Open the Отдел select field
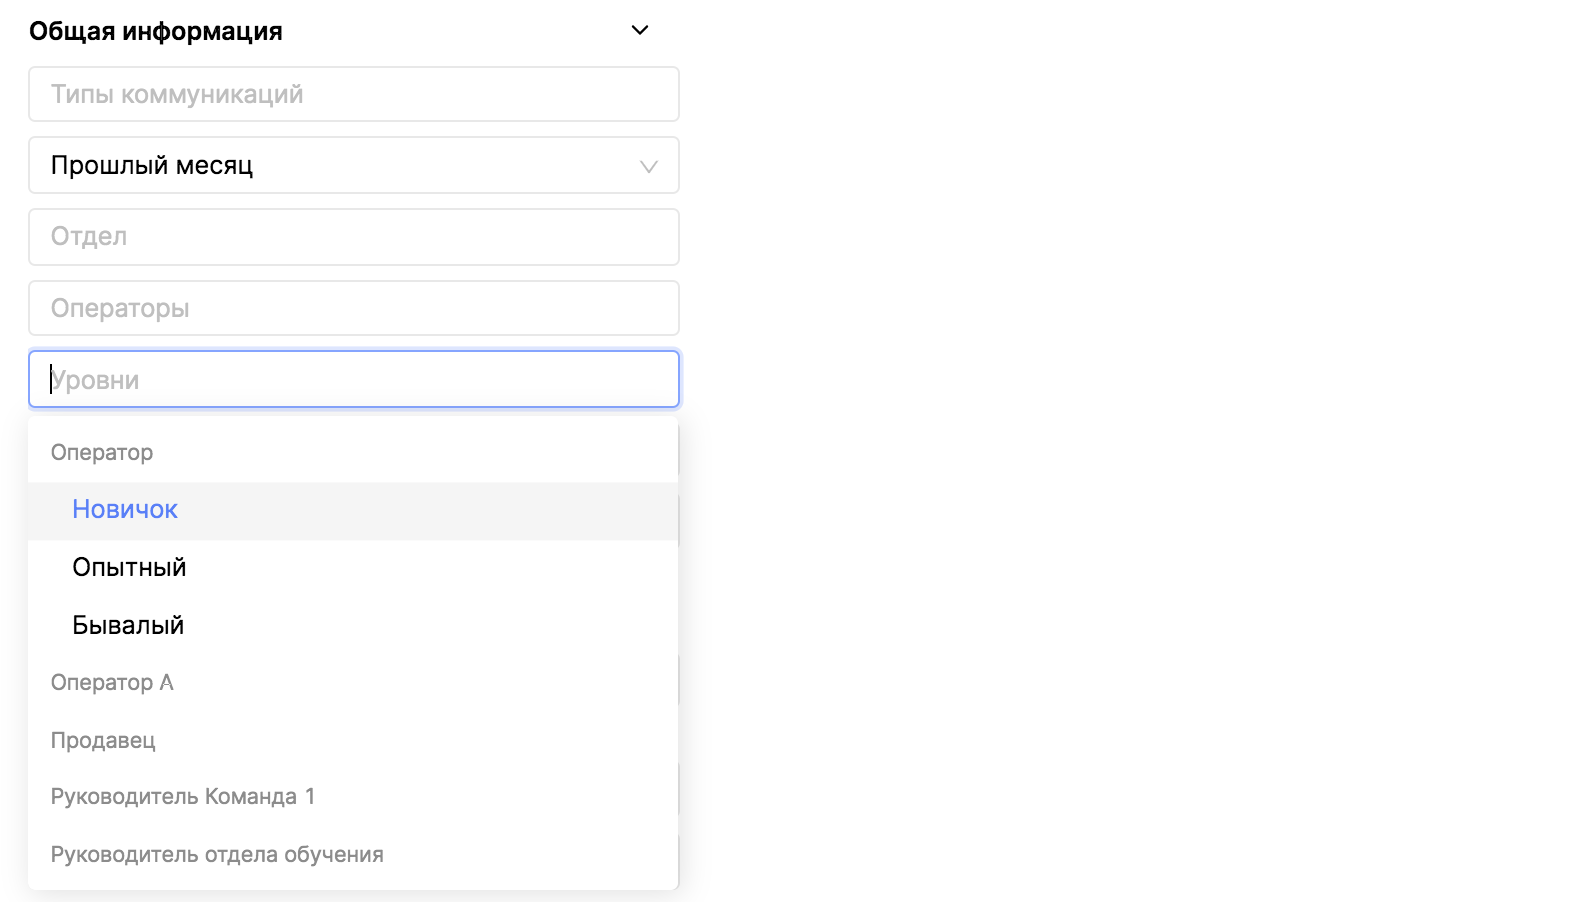Image resolution: width=1584 pixels, height=902 pixels. coord(354,237)
